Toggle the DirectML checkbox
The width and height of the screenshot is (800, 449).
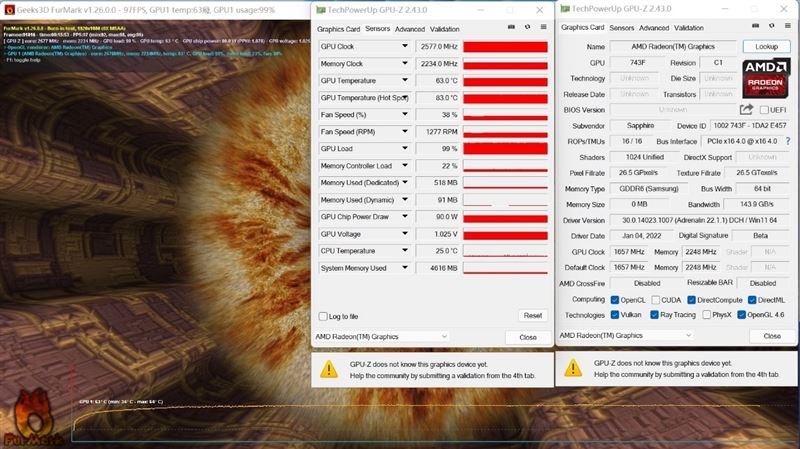[x=752, y=300]
